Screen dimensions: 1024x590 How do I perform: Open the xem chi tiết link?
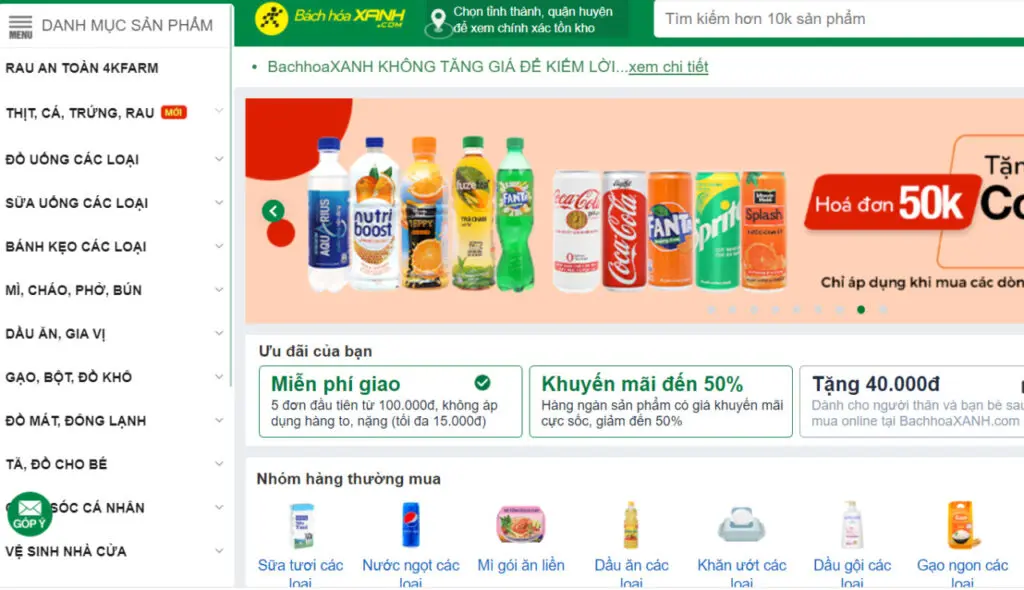coord(668,67)
